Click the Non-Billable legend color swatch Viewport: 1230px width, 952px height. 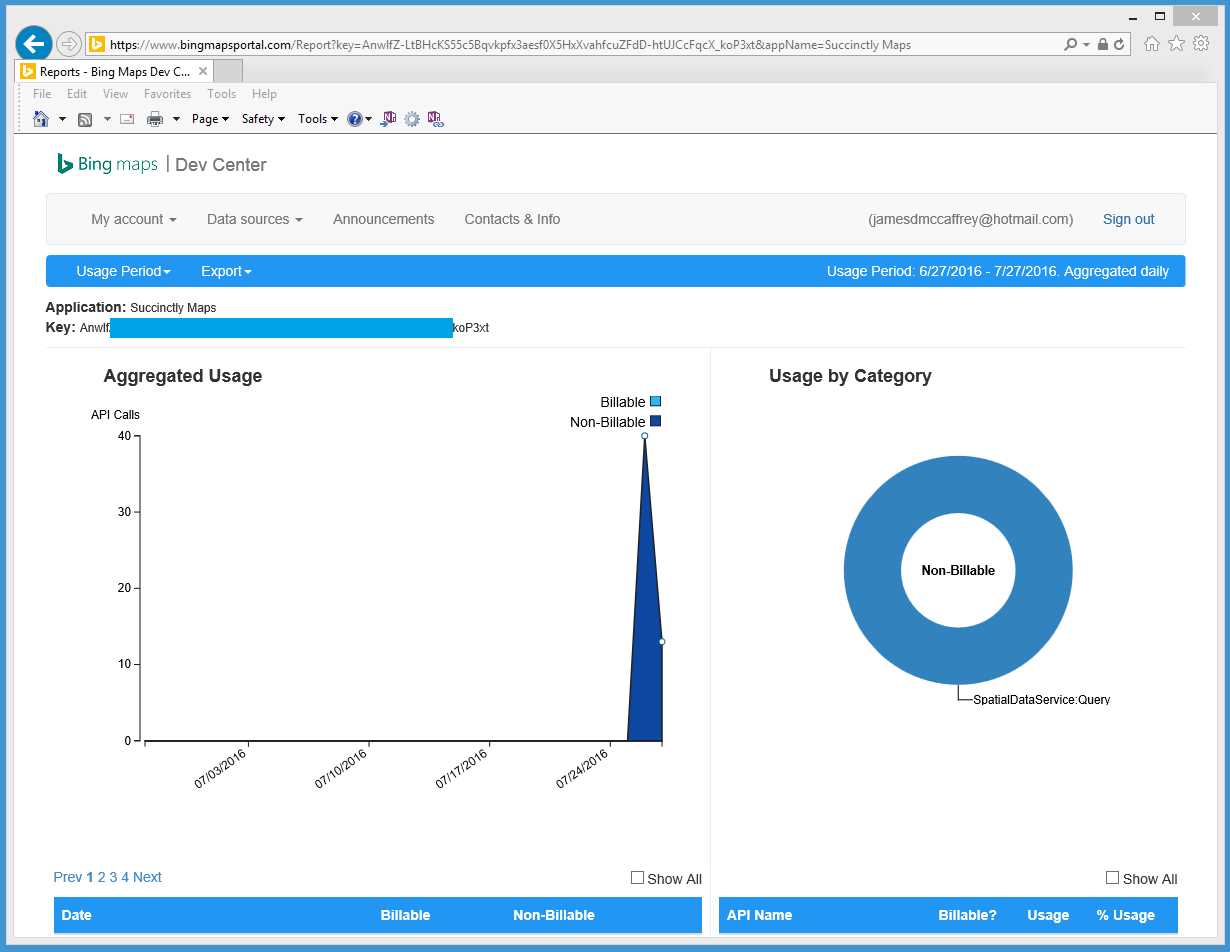[655, 421]
